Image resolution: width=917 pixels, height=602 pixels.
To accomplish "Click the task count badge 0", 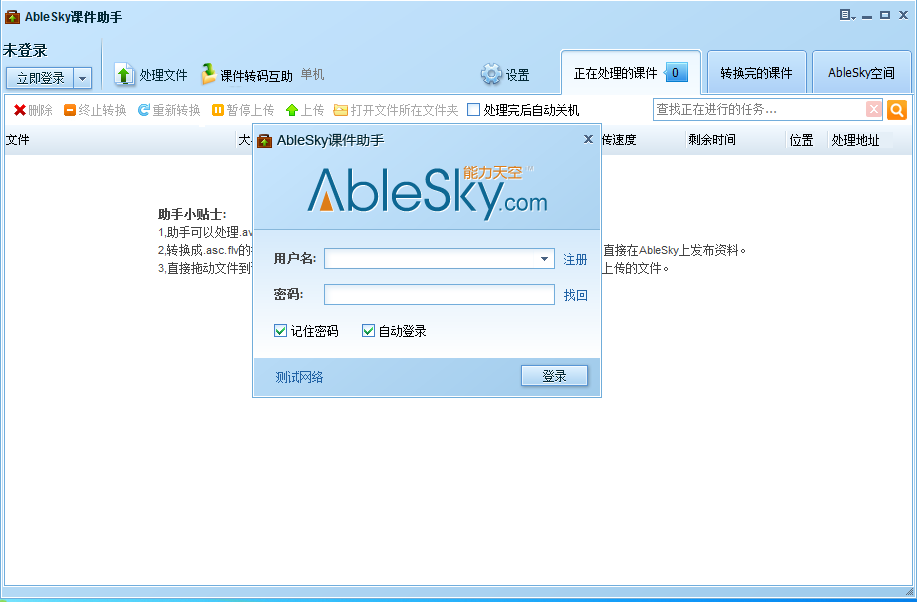I will point(675,73).
